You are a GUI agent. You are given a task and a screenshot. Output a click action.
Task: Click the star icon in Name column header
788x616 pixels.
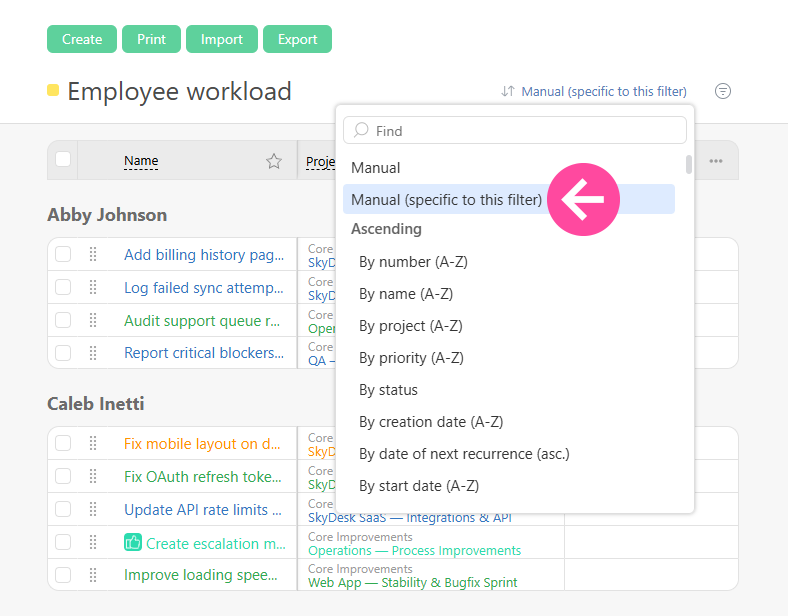click(274, 161)
